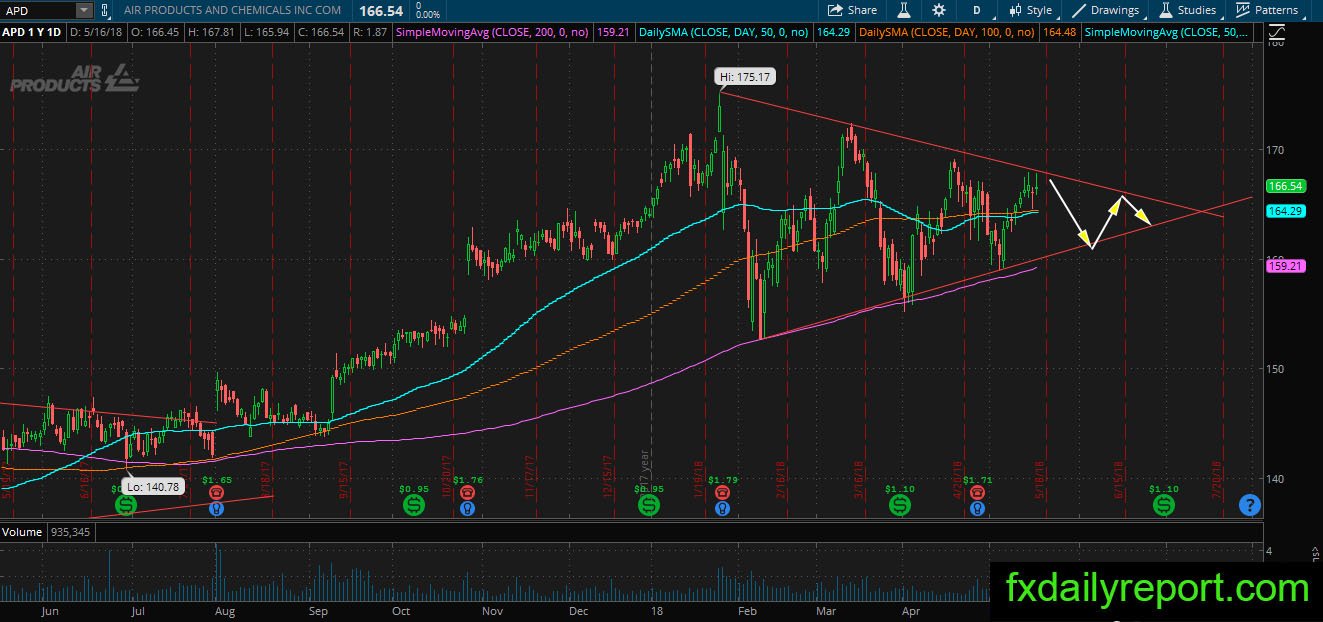Click the Lo: 140.78 price bubble
Viewport: 1323px width, 622px height.
tap(153, 487)
